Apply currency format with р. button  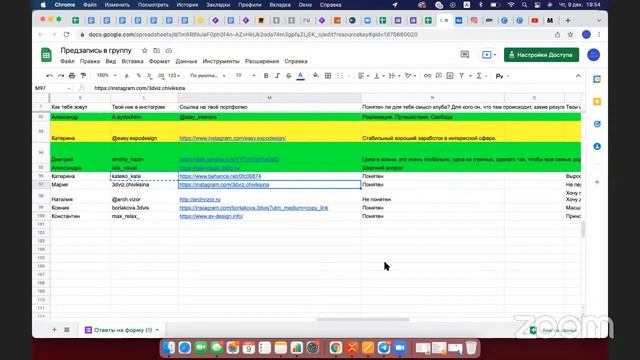click(127, 76)
